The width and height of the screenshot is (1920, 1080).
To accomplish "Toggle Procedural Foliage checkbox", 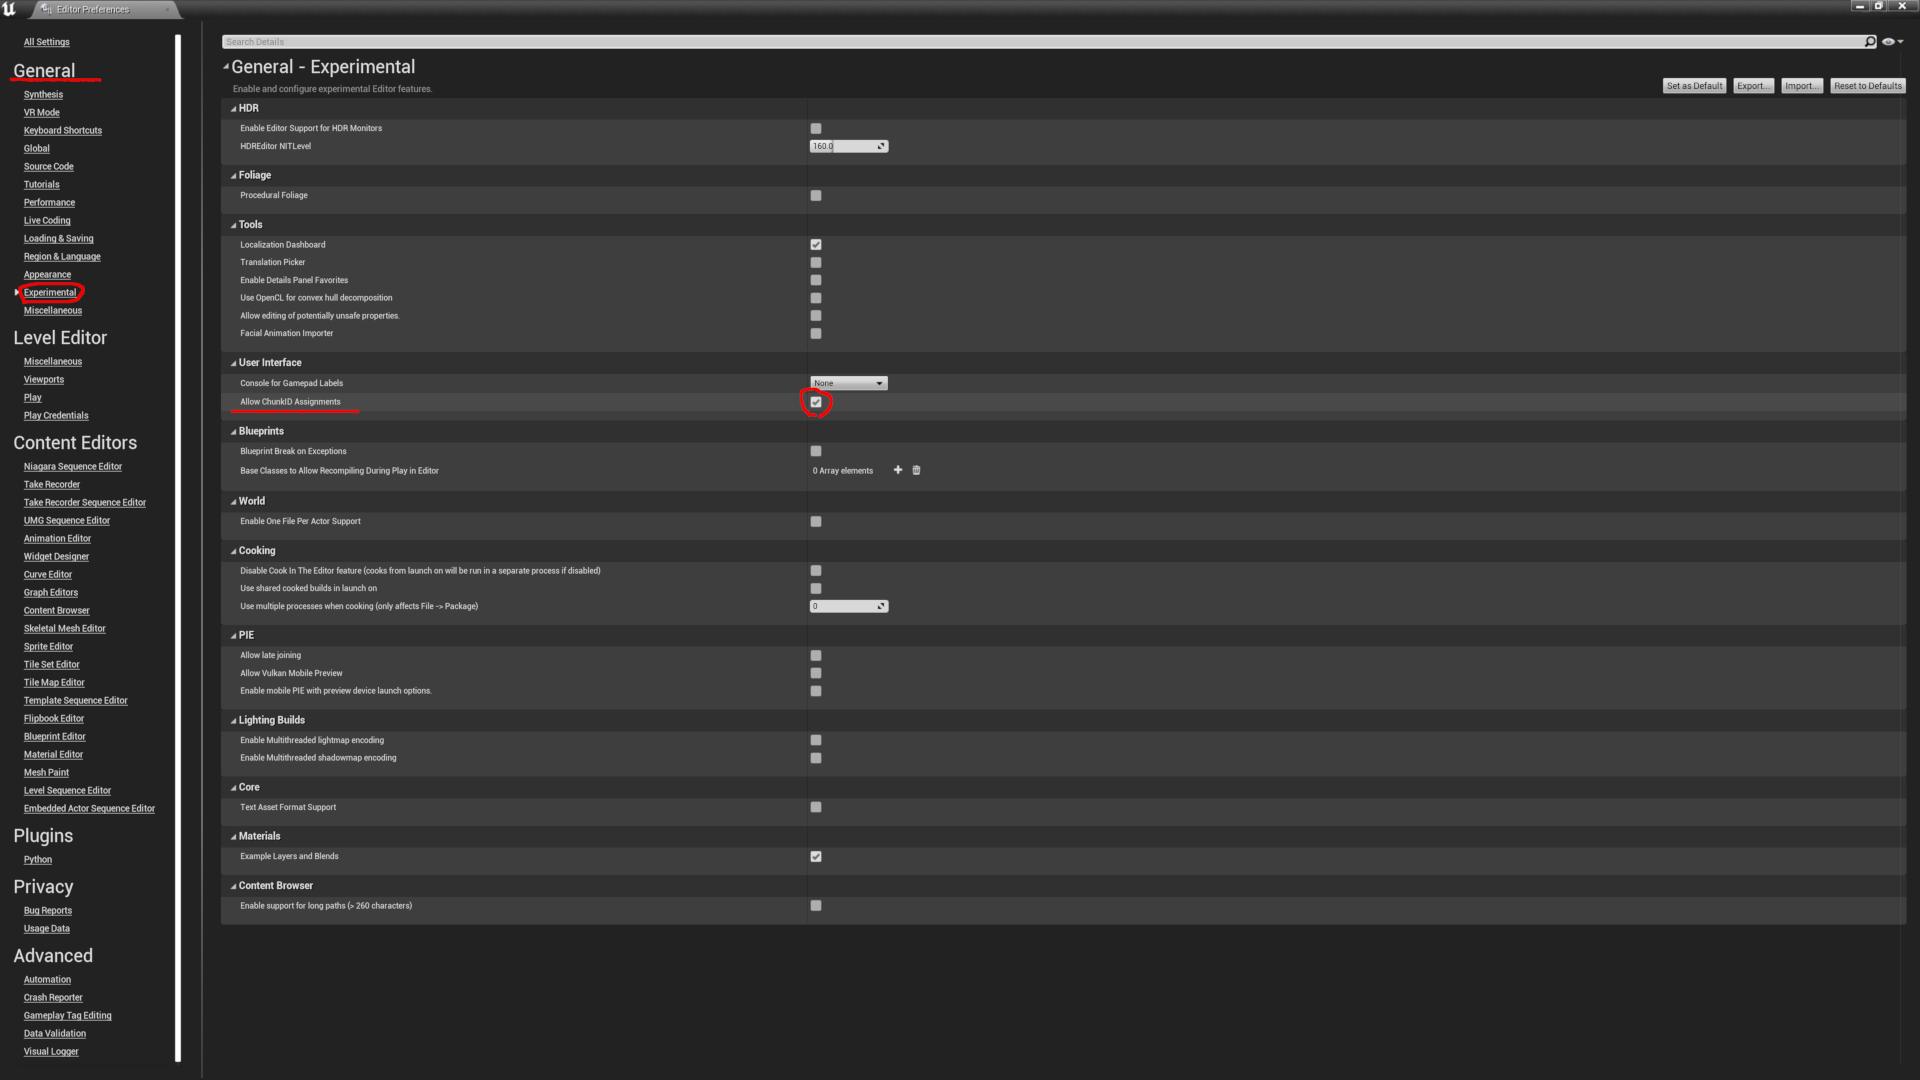I will tap(816, 196).
